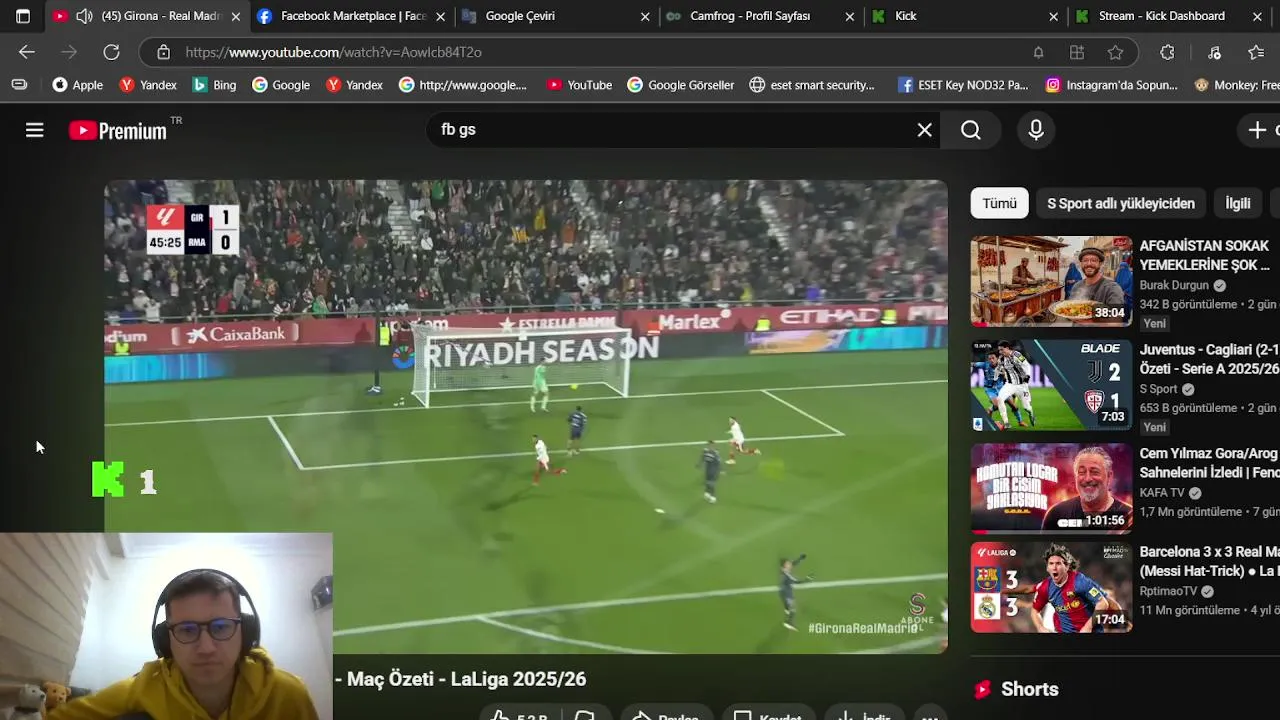Open the Yandex bookmark right after Apple
Image resolution: width=1280 pixels, height=720 pixels.
click(x=148, y=85)
